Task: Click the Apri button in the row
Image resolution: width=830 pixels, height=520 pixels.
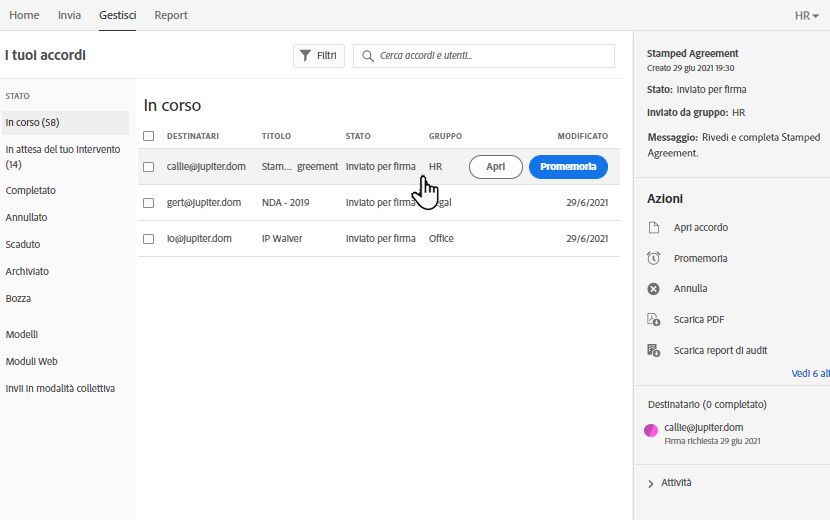Action: coord(495,167)
